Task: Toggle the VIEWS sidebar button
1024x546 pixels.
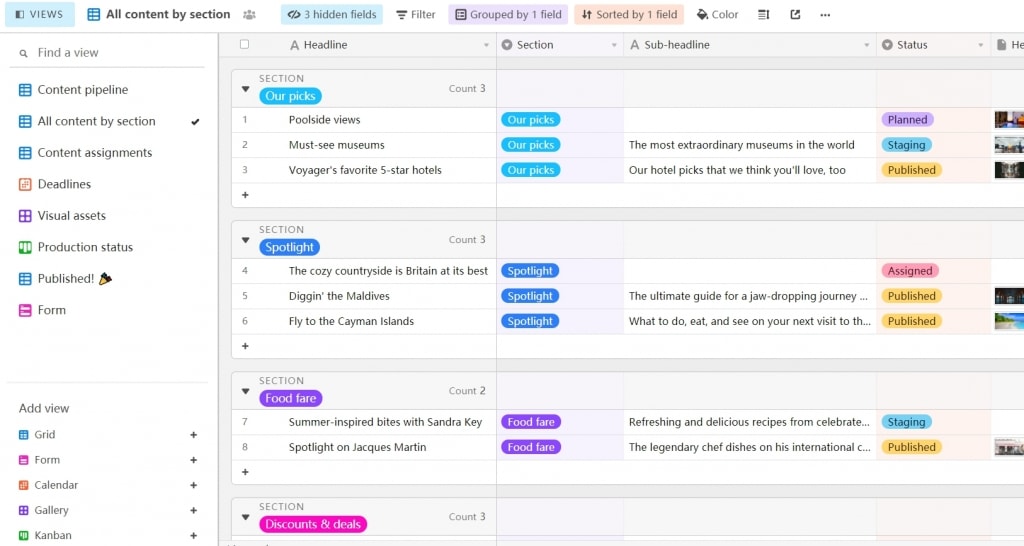Action: point(40,15)
